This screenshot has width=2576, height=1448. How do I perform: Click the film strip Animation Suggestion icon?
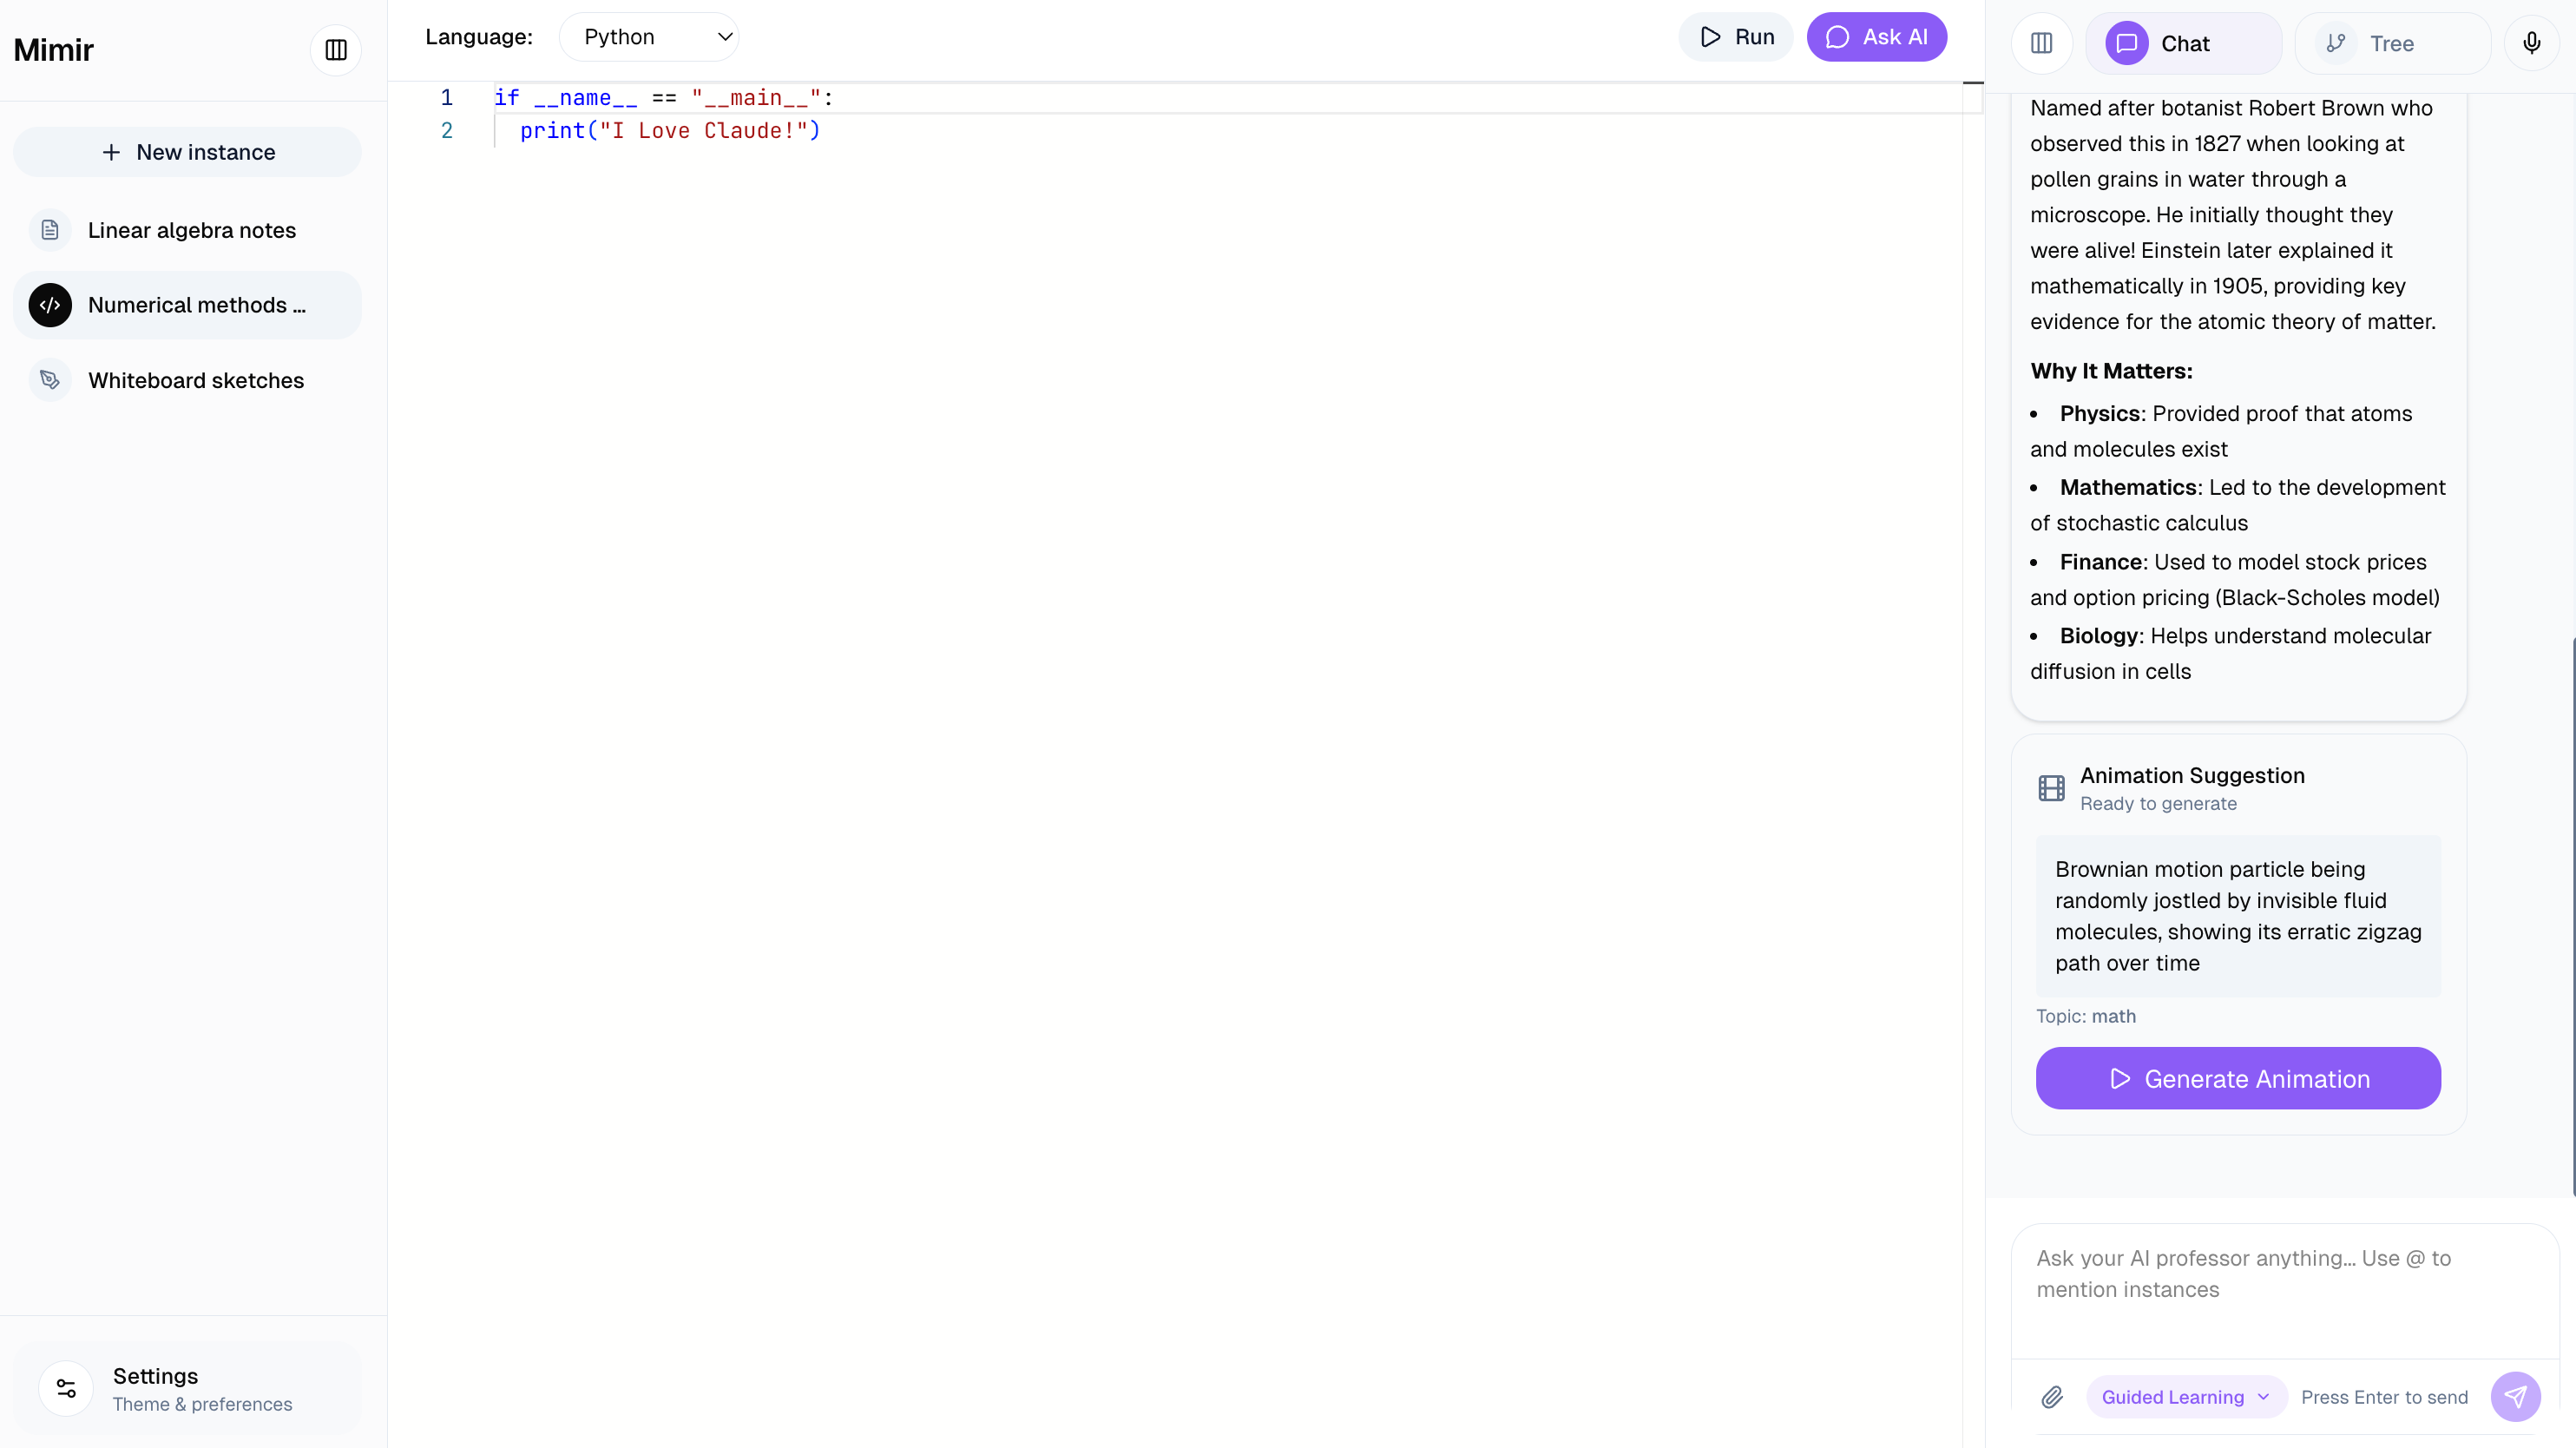(2051, 788)
